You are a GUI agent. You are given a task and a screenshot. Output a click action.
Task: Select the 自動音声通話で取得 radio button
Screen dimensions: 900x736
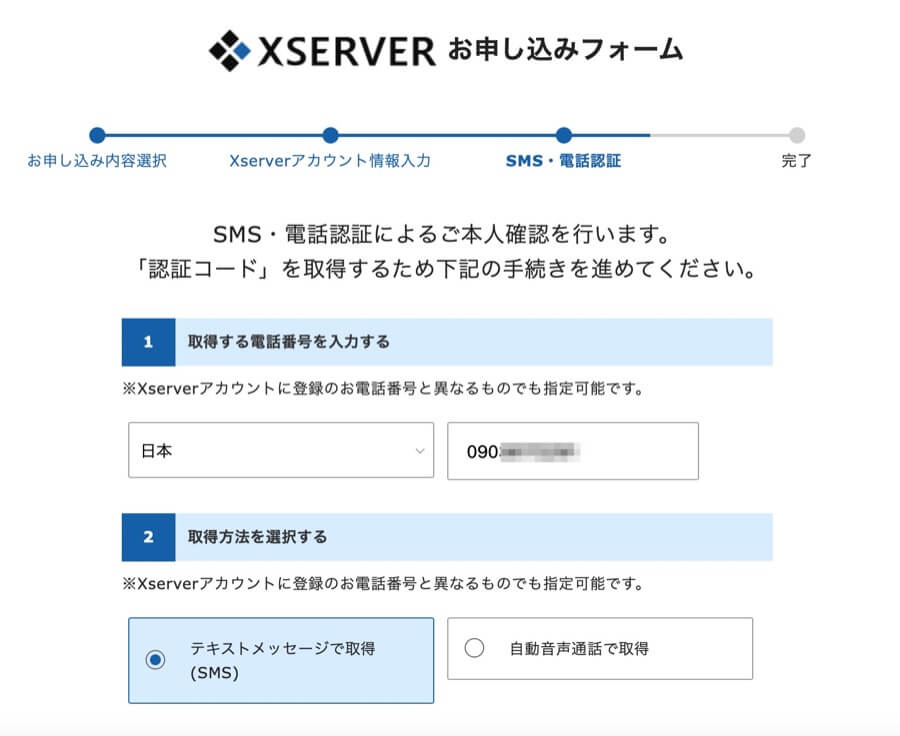(x=474, y=648)
